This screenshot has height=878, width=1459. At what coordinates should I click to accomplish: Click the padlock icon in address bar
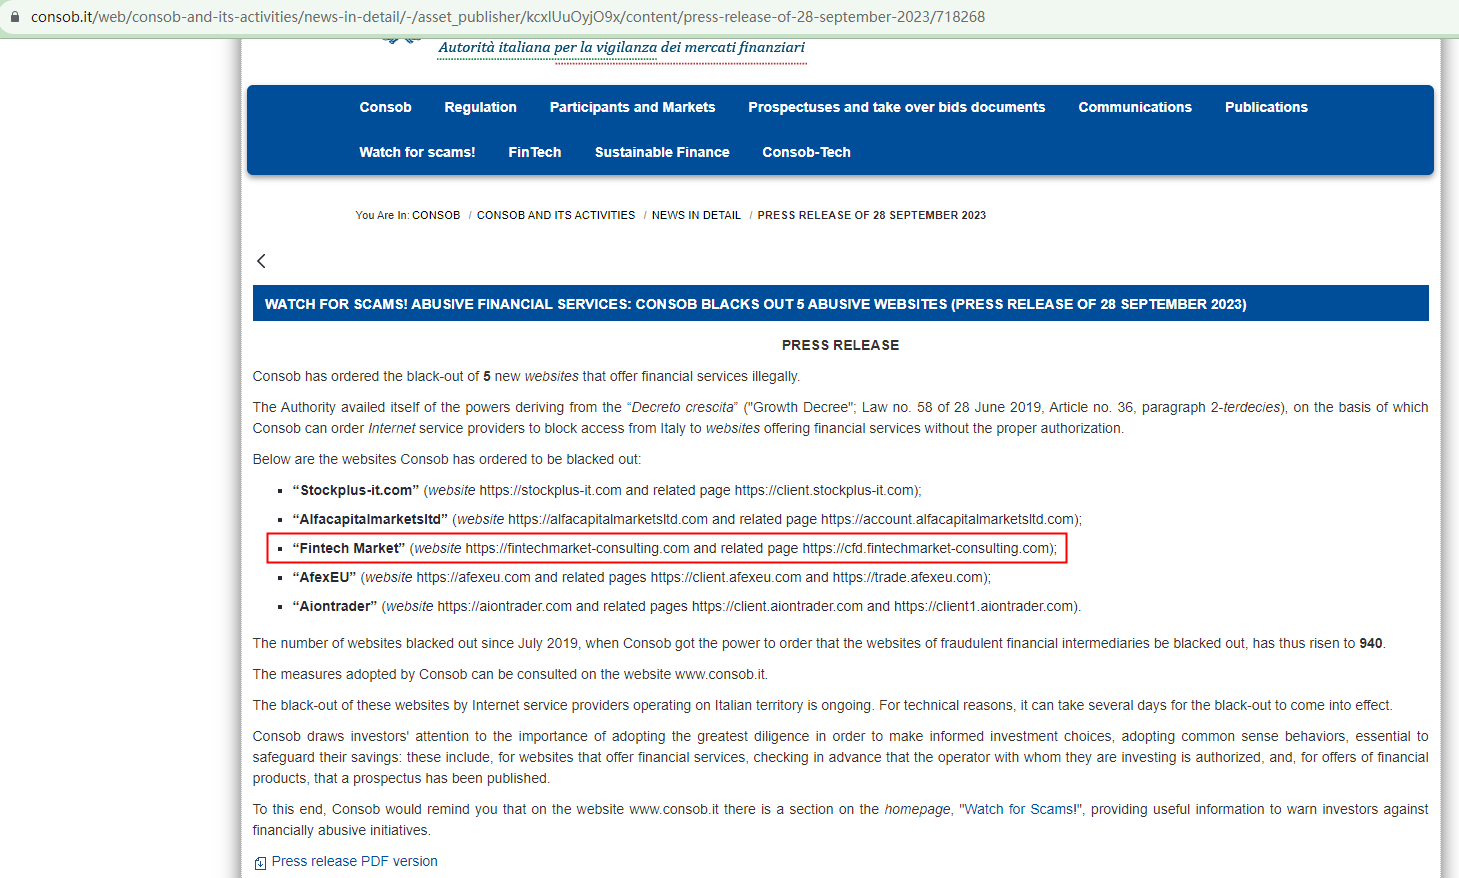[14, 17]
